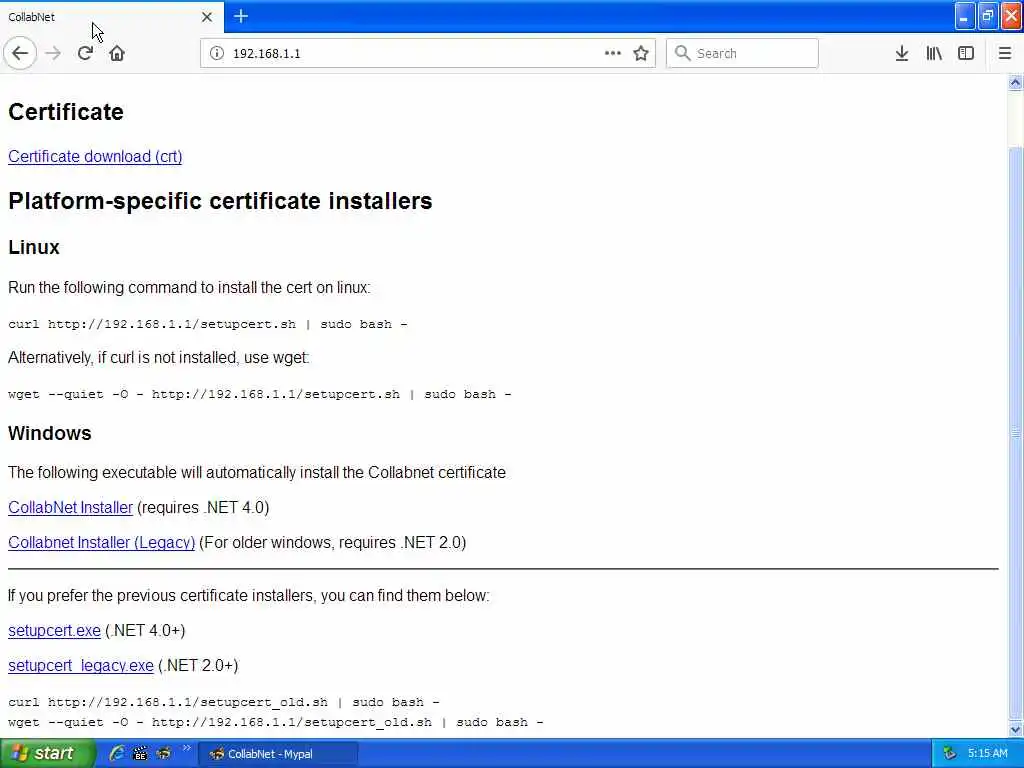Screen dimensions: 1024x768
Task: Restore down the browser window
Action: point(988,16)
